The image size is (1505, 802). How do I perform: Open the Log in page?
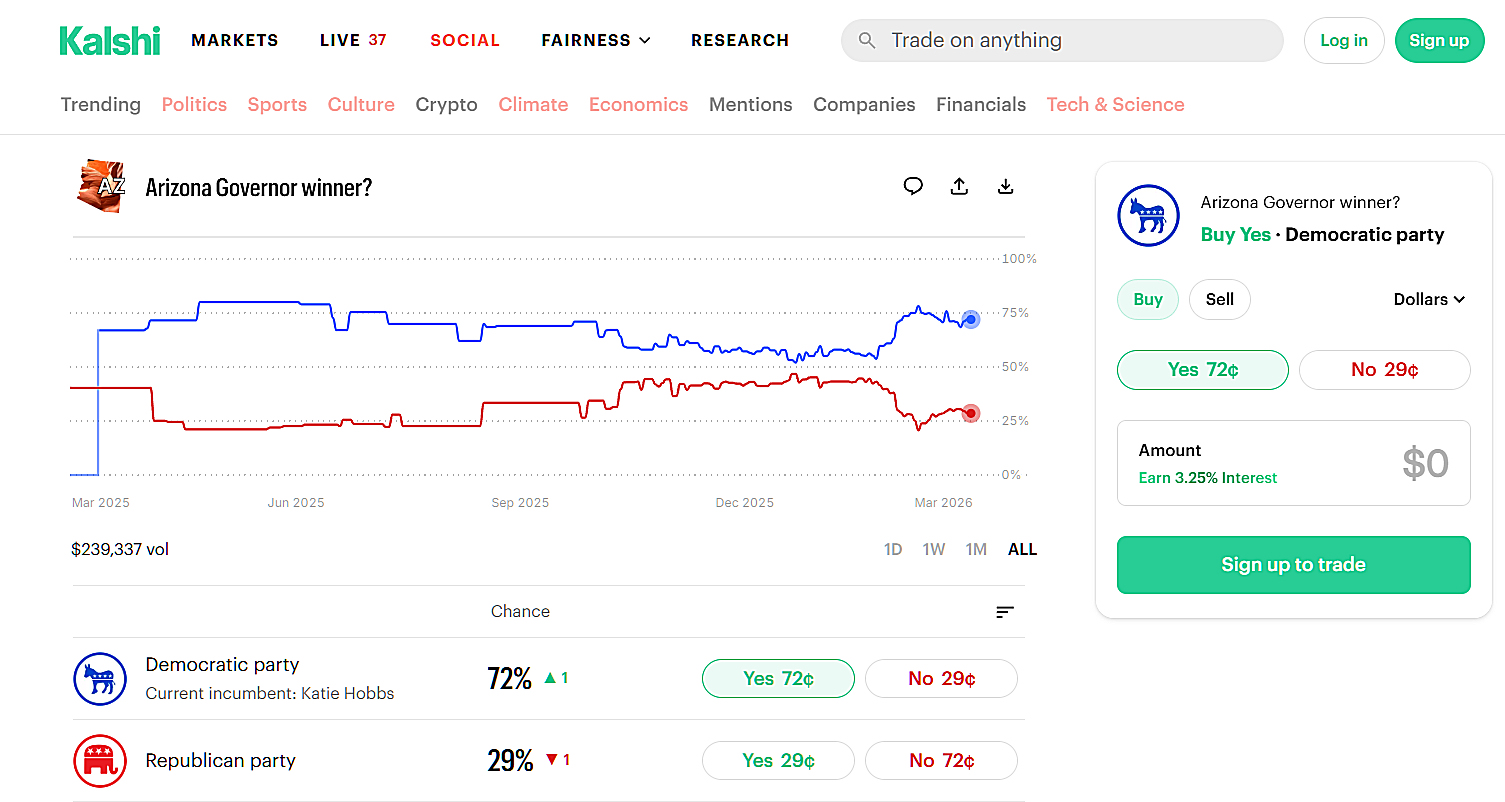[1343, 40]
